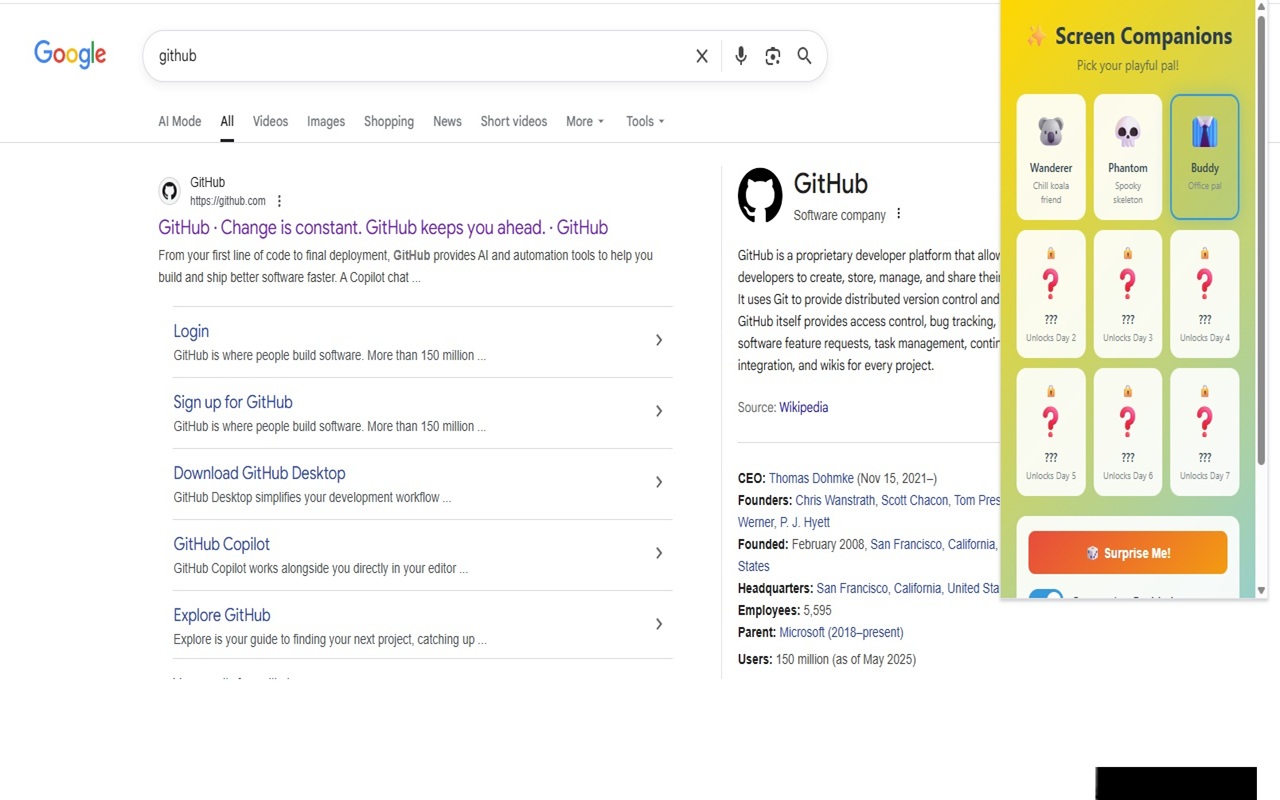The width and height of the screenshot is (1280, 800).
Task: Click the https://github.com URL text
Action: click(x=228, y=201)
